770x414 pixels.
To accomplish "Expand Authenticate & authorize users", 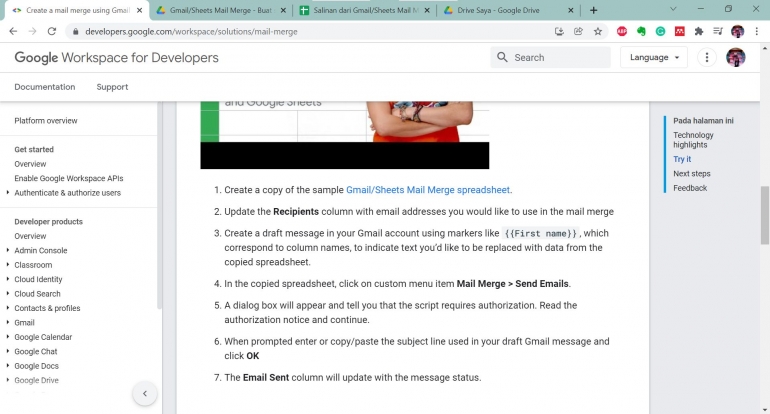I will (x=8, y=193).
